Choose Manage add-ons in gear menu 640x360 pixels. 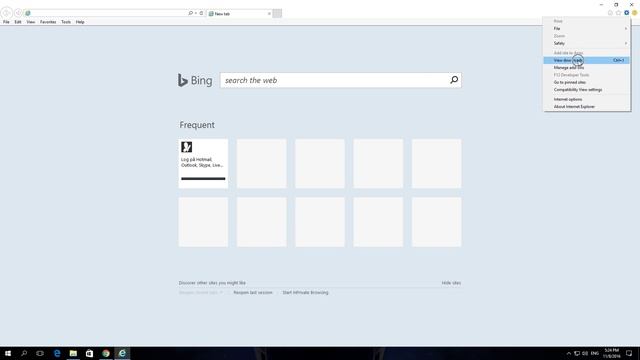(x=587, y=68)
